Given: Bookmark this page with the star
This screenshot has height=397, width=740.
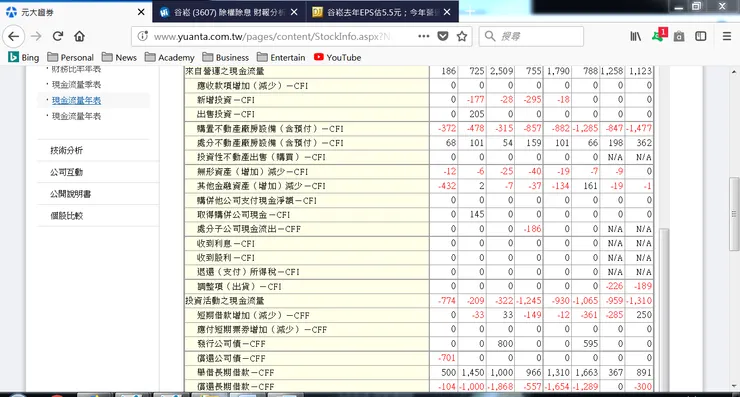Looking at the screenshot, I should [x=462, y=36].
